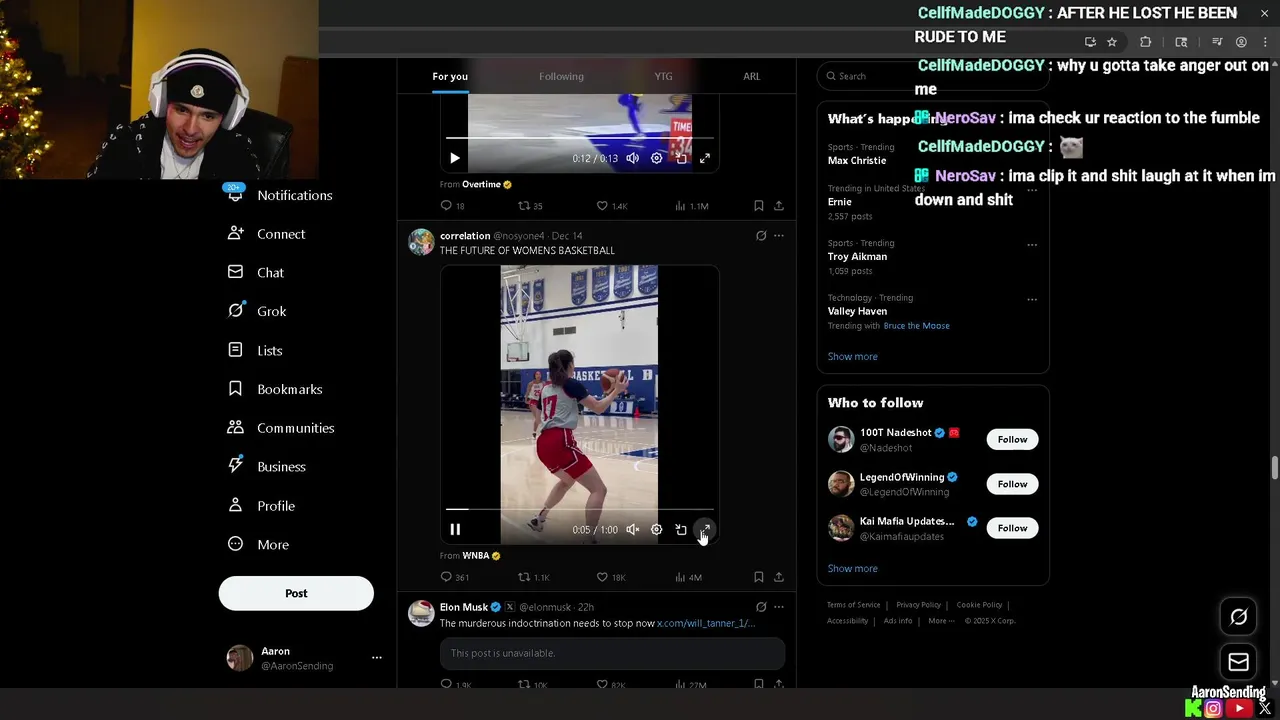The height and width of the screenshot is (720, 1280).
Task: Open more options on Elon Musk post
Action: 779,607
